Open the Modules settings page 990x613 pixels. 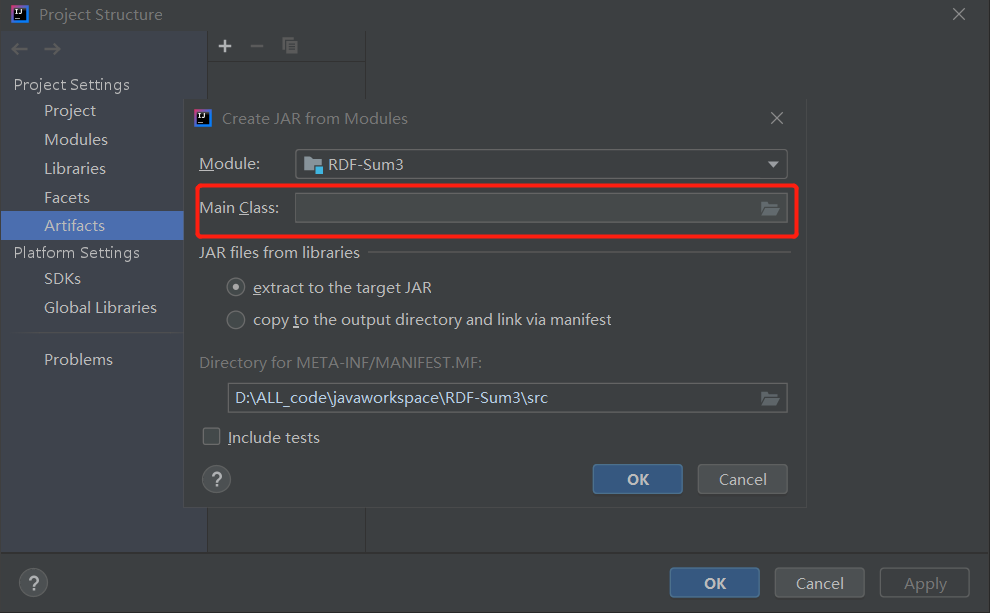tap(76, 140)
